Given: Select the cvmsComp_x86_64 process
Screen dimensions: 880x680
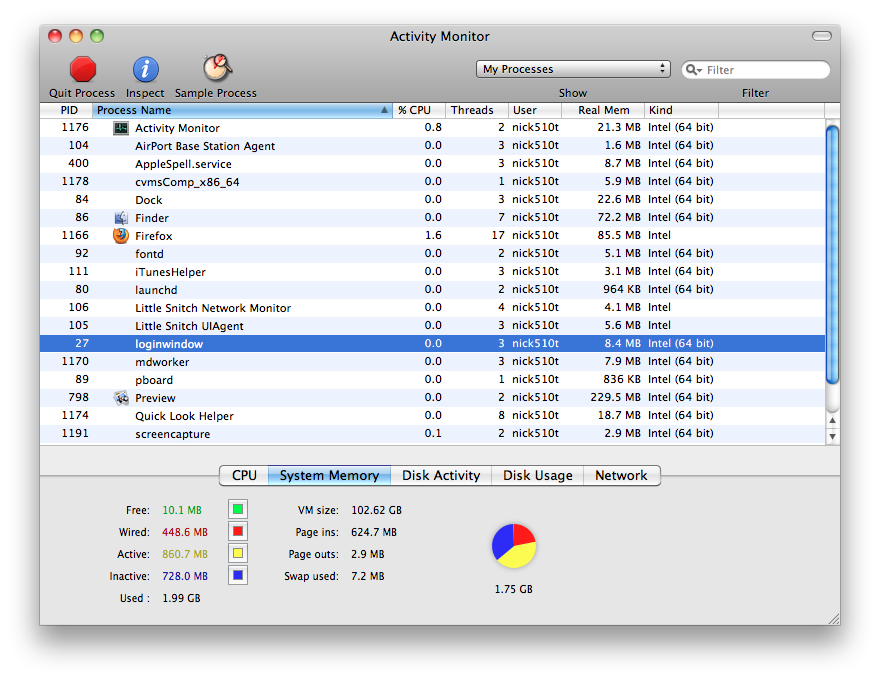Looking at the screenshot, I should point(432,182).
